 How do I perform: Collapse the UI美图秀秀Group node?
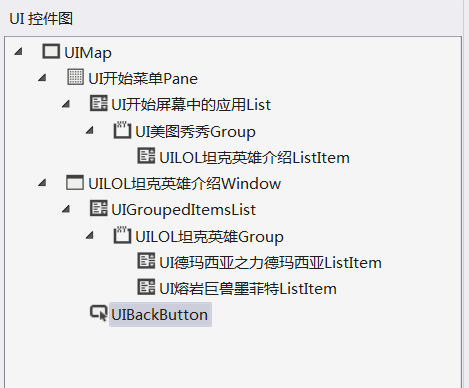89,130
